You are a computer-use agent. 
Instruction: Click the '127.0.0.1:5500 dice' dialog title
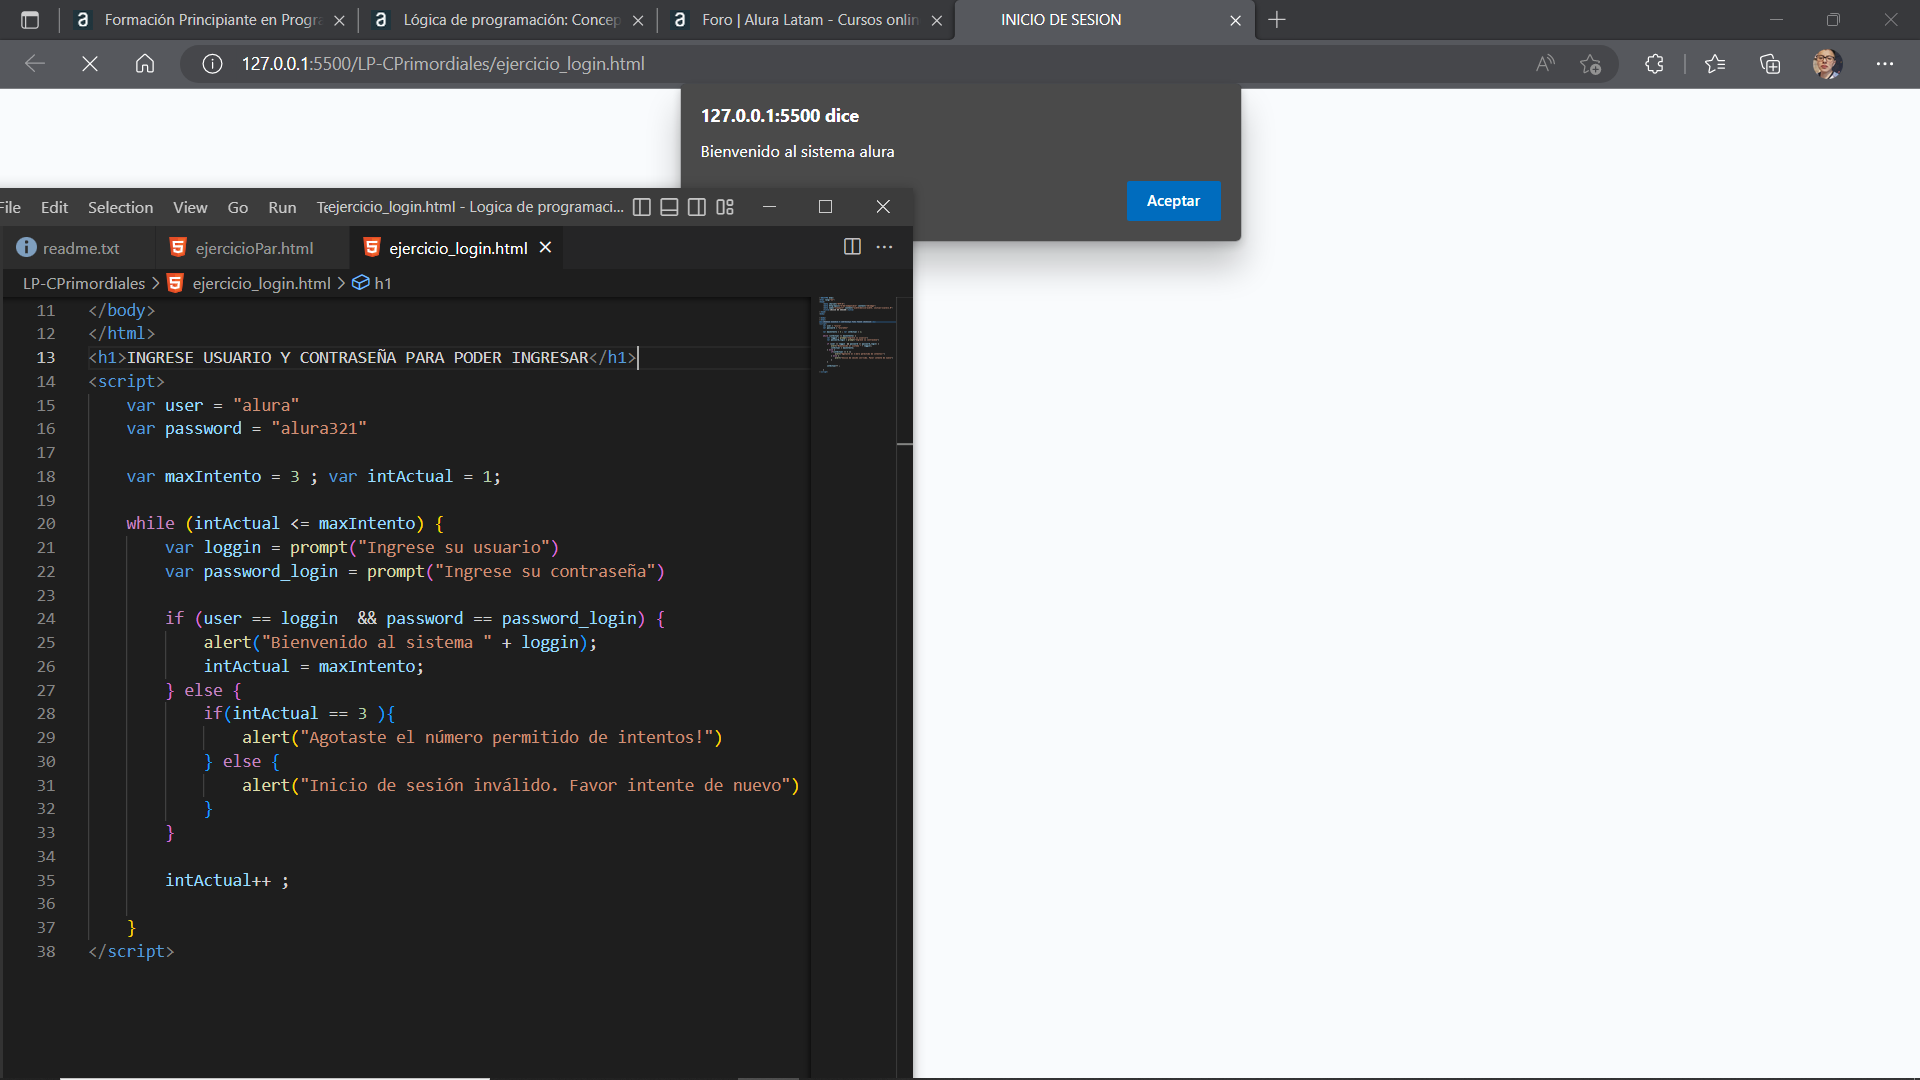click(779, 116)
